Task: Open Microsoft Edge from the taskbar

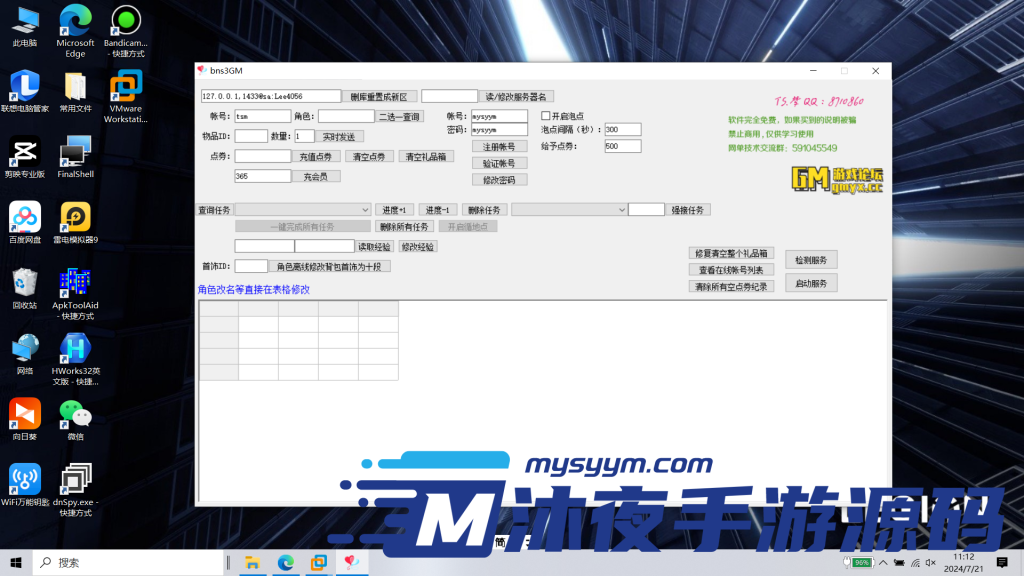Action: (285, 563)
